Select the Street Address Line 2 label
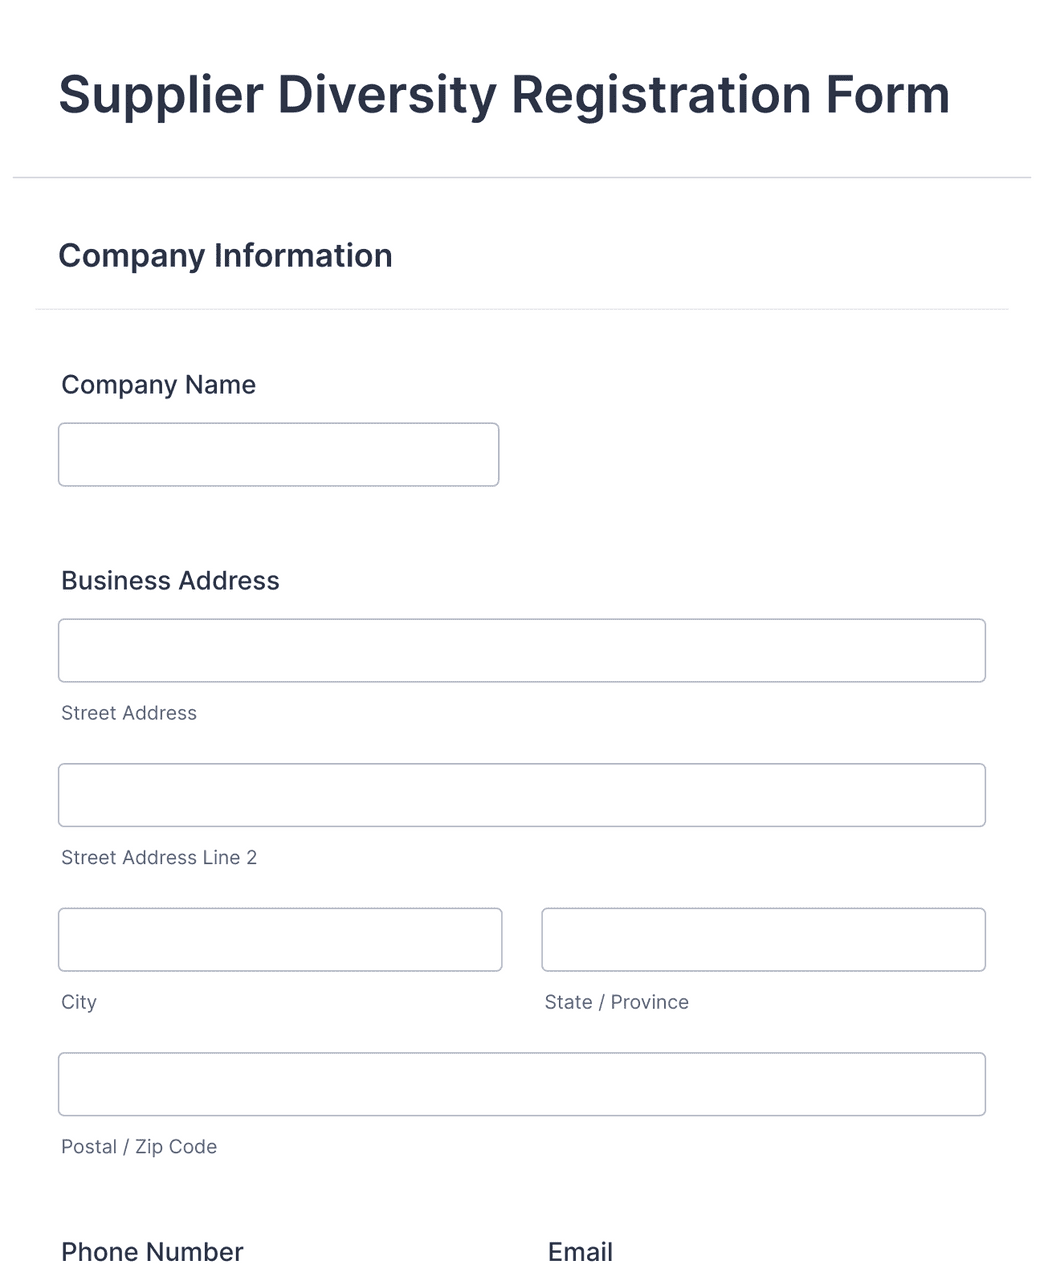 pyautogui.click(x=159, y=857)
